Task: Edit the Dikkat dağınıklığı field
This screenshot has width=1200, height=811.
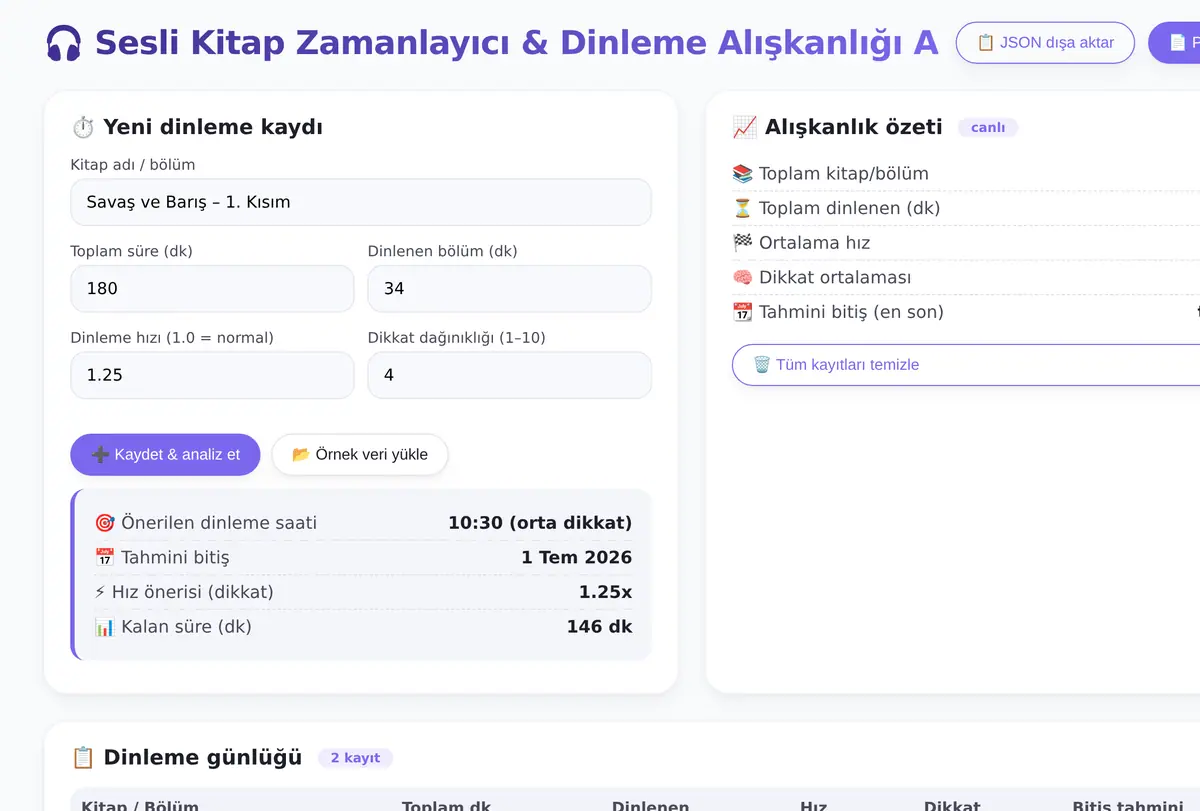Action: (x=510, y=375)
